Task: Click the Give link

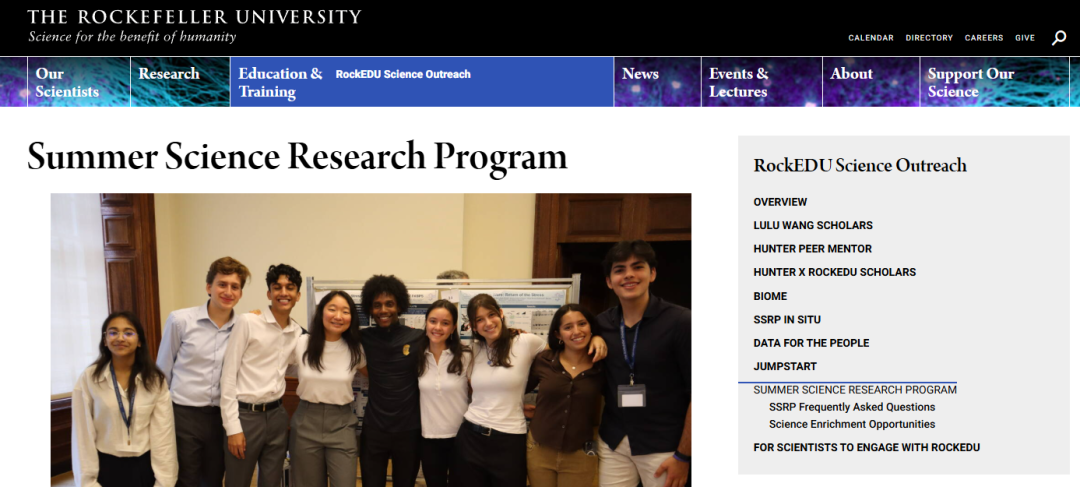Action: (1025, 38)
